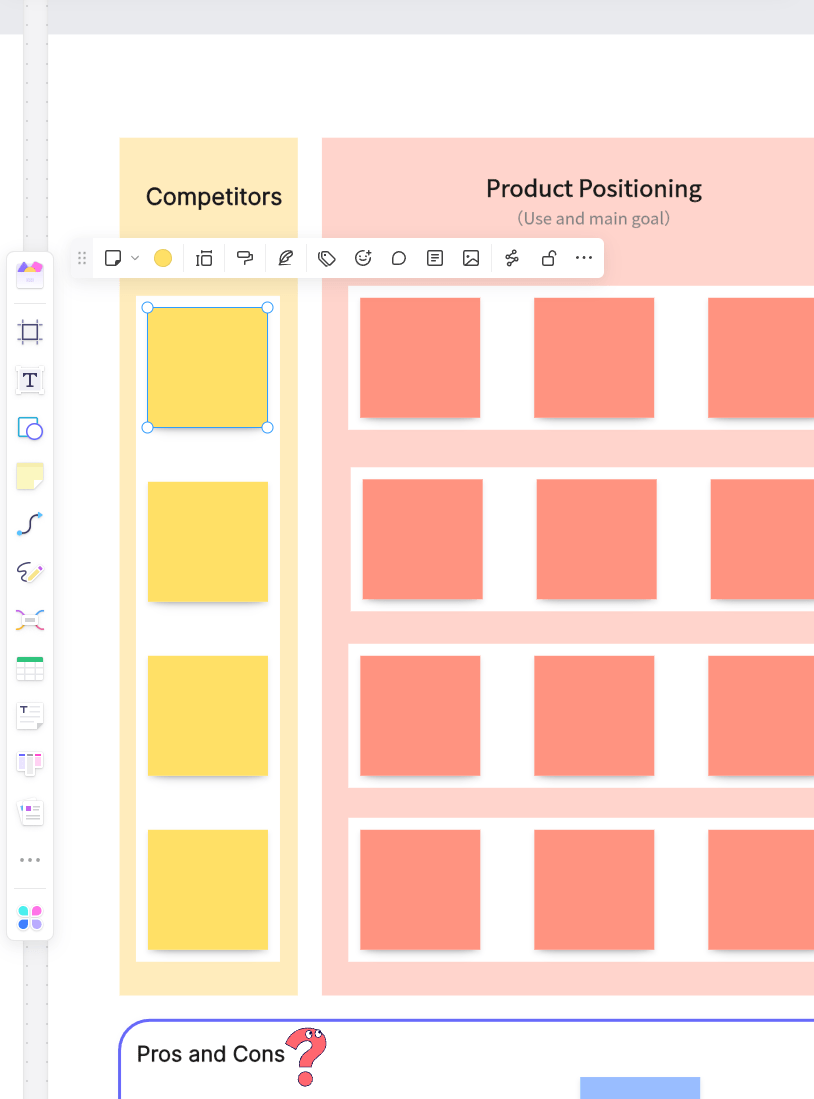814x1099 pixels.
Task: Add an emoji reaction to the note
Action: 362,258
